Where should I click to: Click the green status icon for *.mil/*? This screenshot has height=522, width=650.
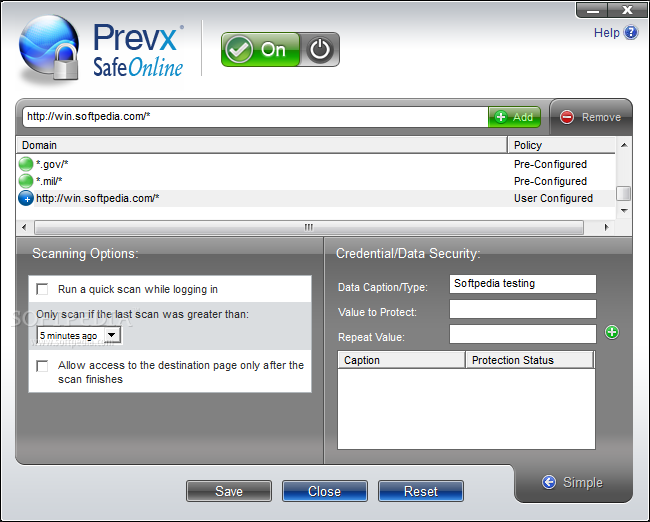tap(26, 181)
